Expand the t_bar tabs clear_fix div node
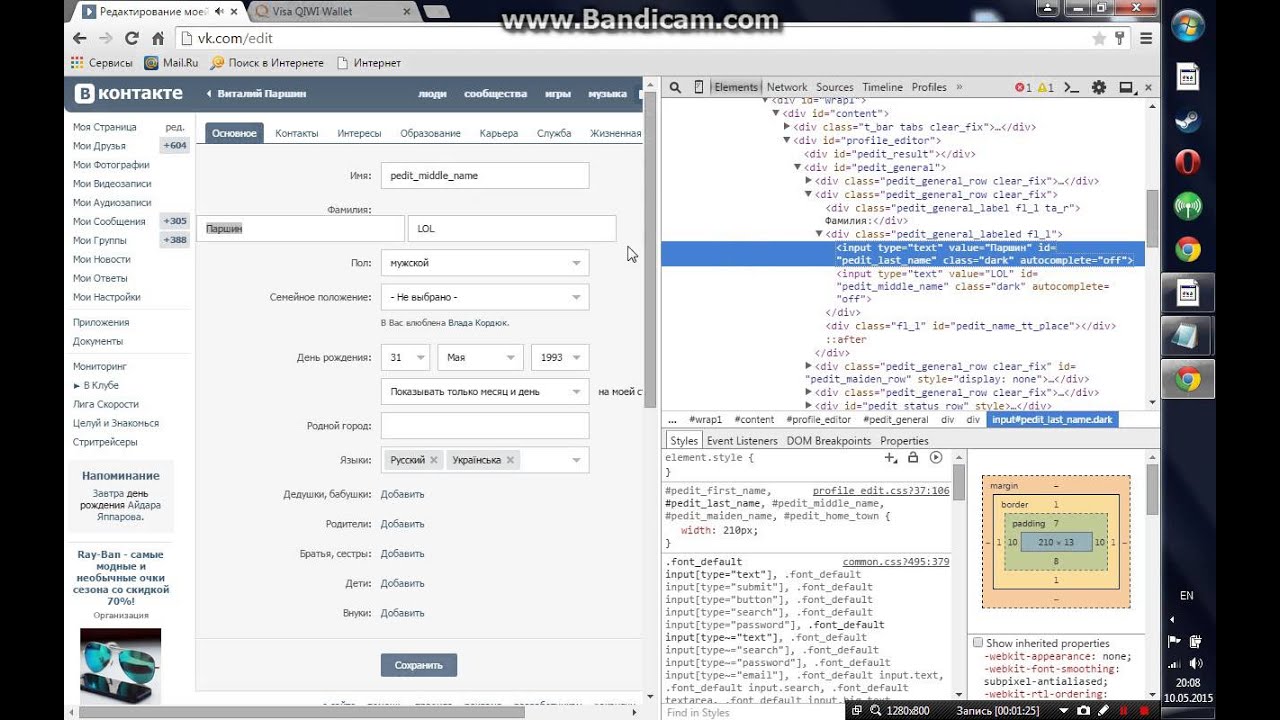 click(787, 127)
